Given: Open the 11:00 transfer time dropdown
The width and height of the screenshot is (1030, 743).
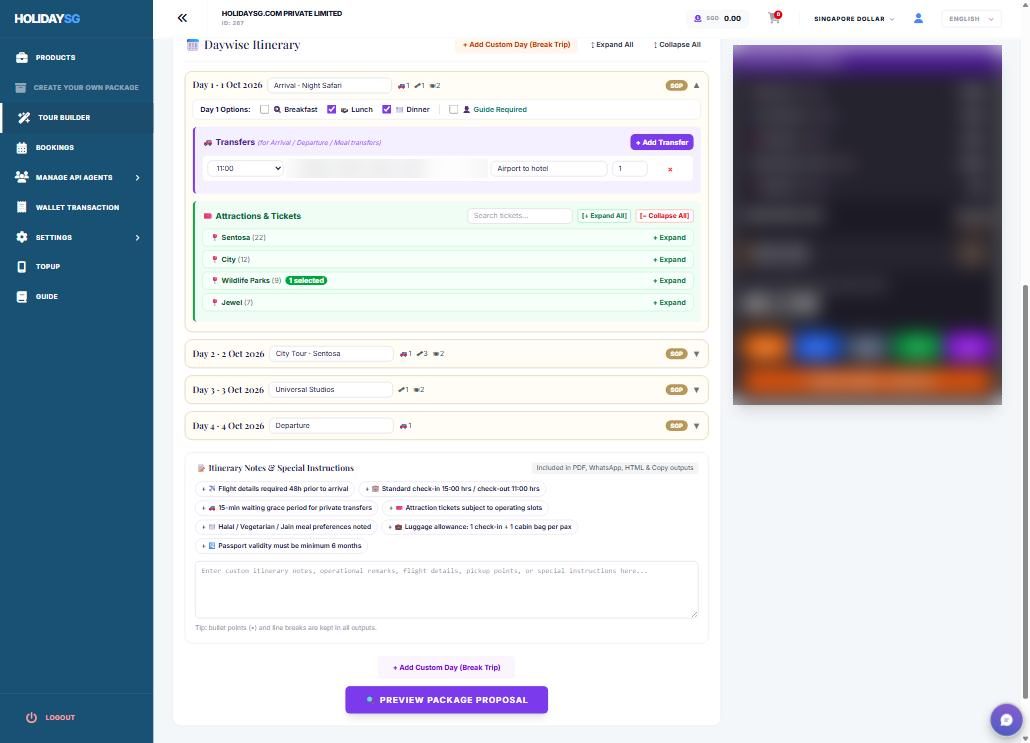Looking at the screenshot, I should point(245,169).
